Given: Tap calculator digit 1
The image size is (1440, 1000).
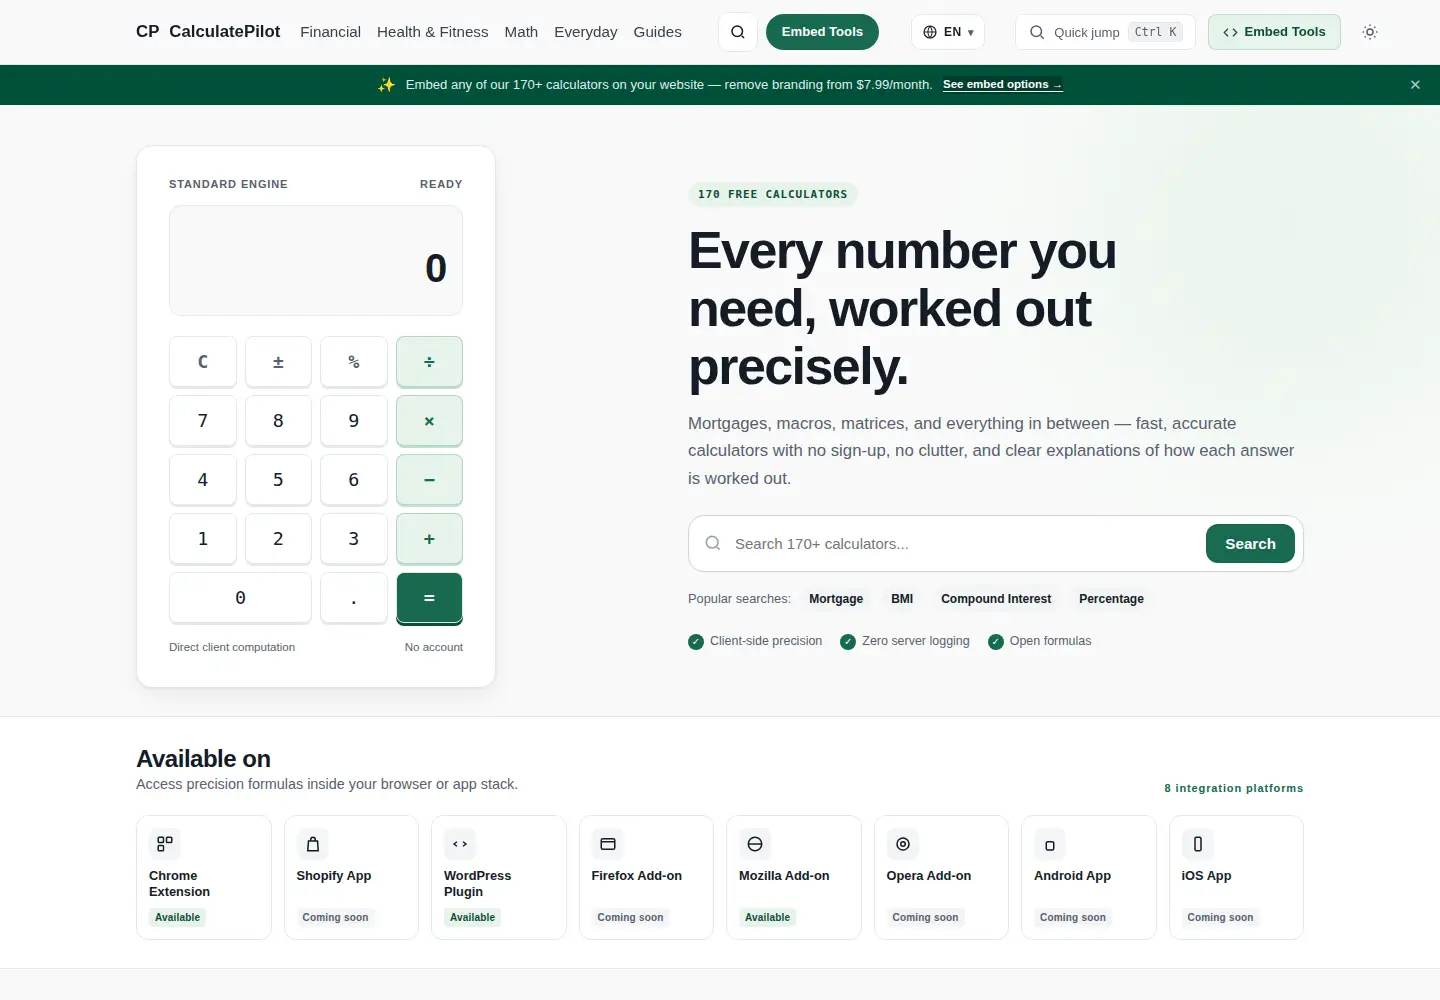Looking at the screenshot, I should pyautogui.click(x=203, y=539).
